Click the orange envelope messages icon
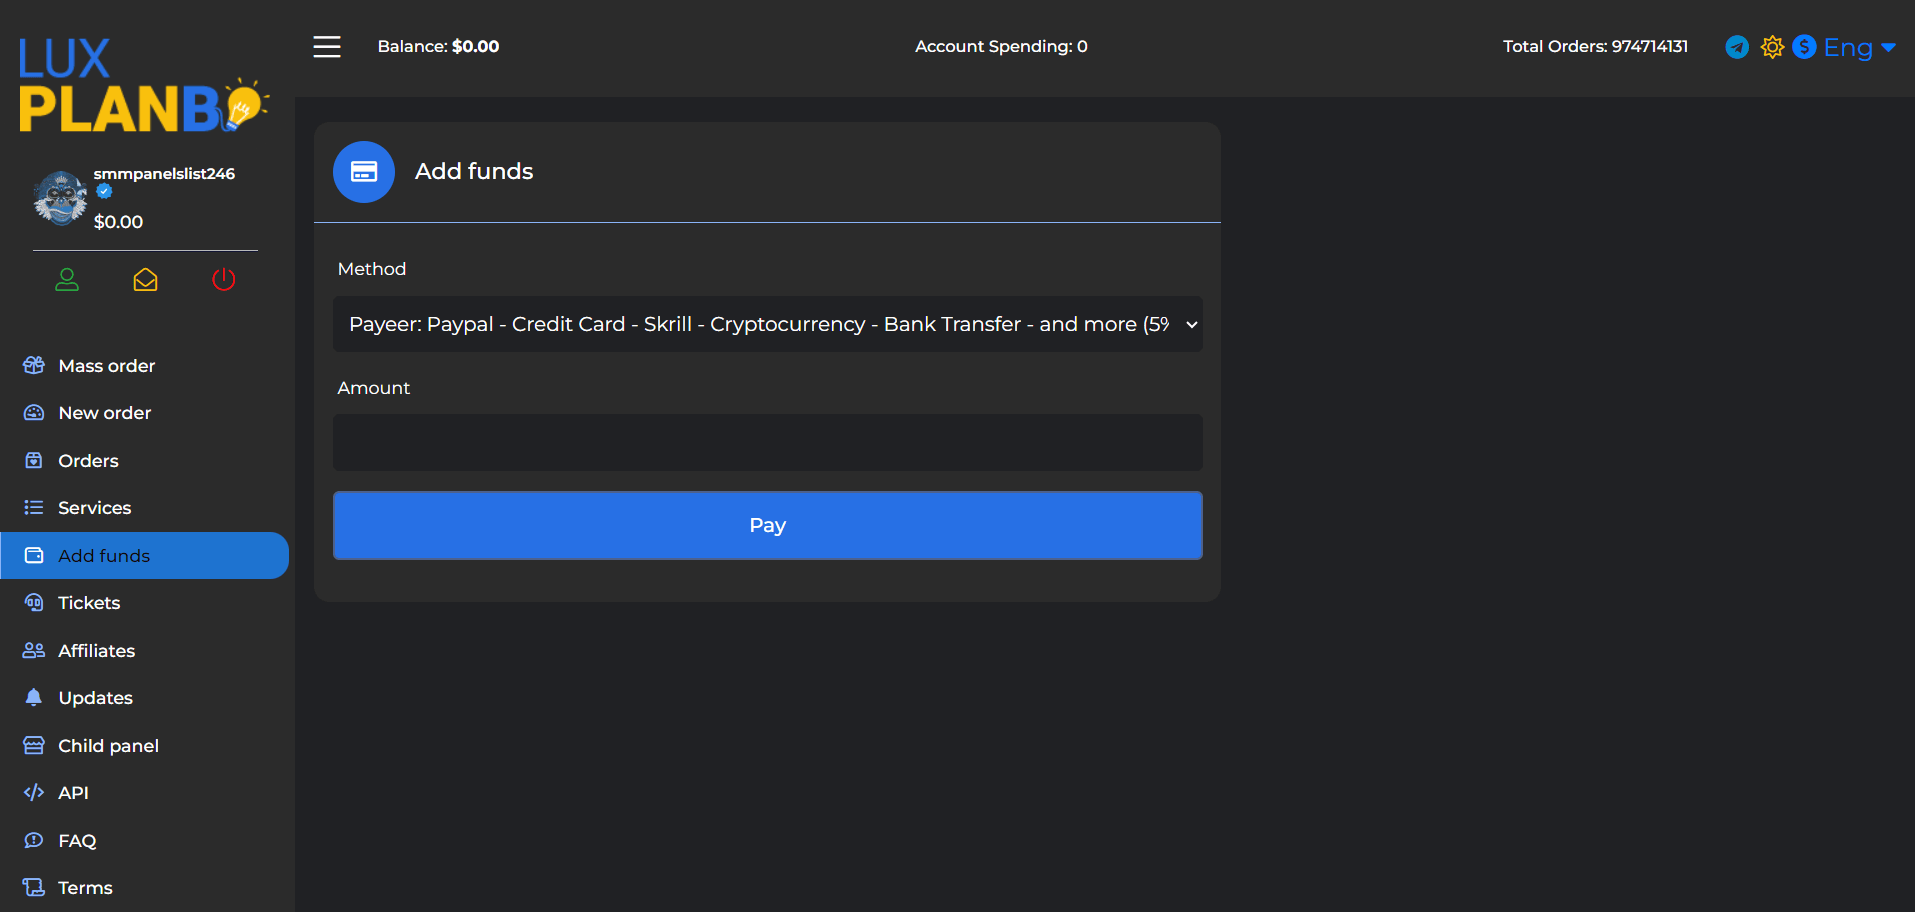The width and height of the screenshot is (1915, 912). coord(145,280)
